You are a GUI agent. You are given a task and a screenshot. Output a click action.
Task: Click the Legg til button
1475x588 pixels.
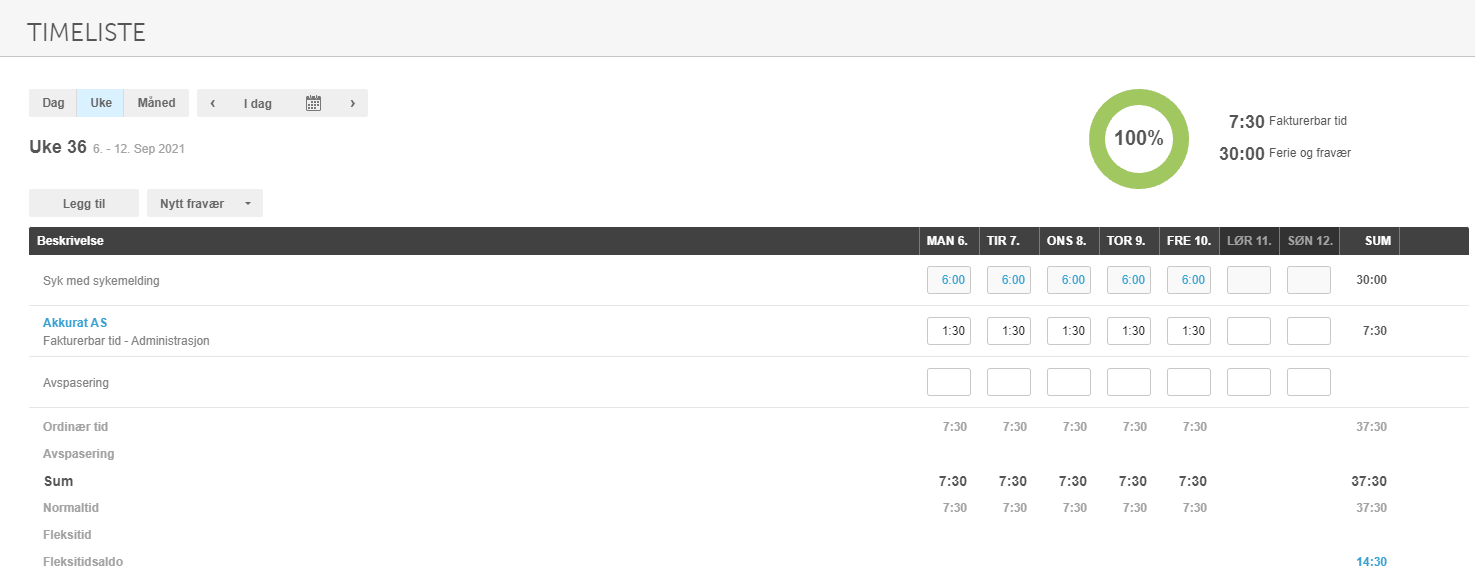click(84, 203)
